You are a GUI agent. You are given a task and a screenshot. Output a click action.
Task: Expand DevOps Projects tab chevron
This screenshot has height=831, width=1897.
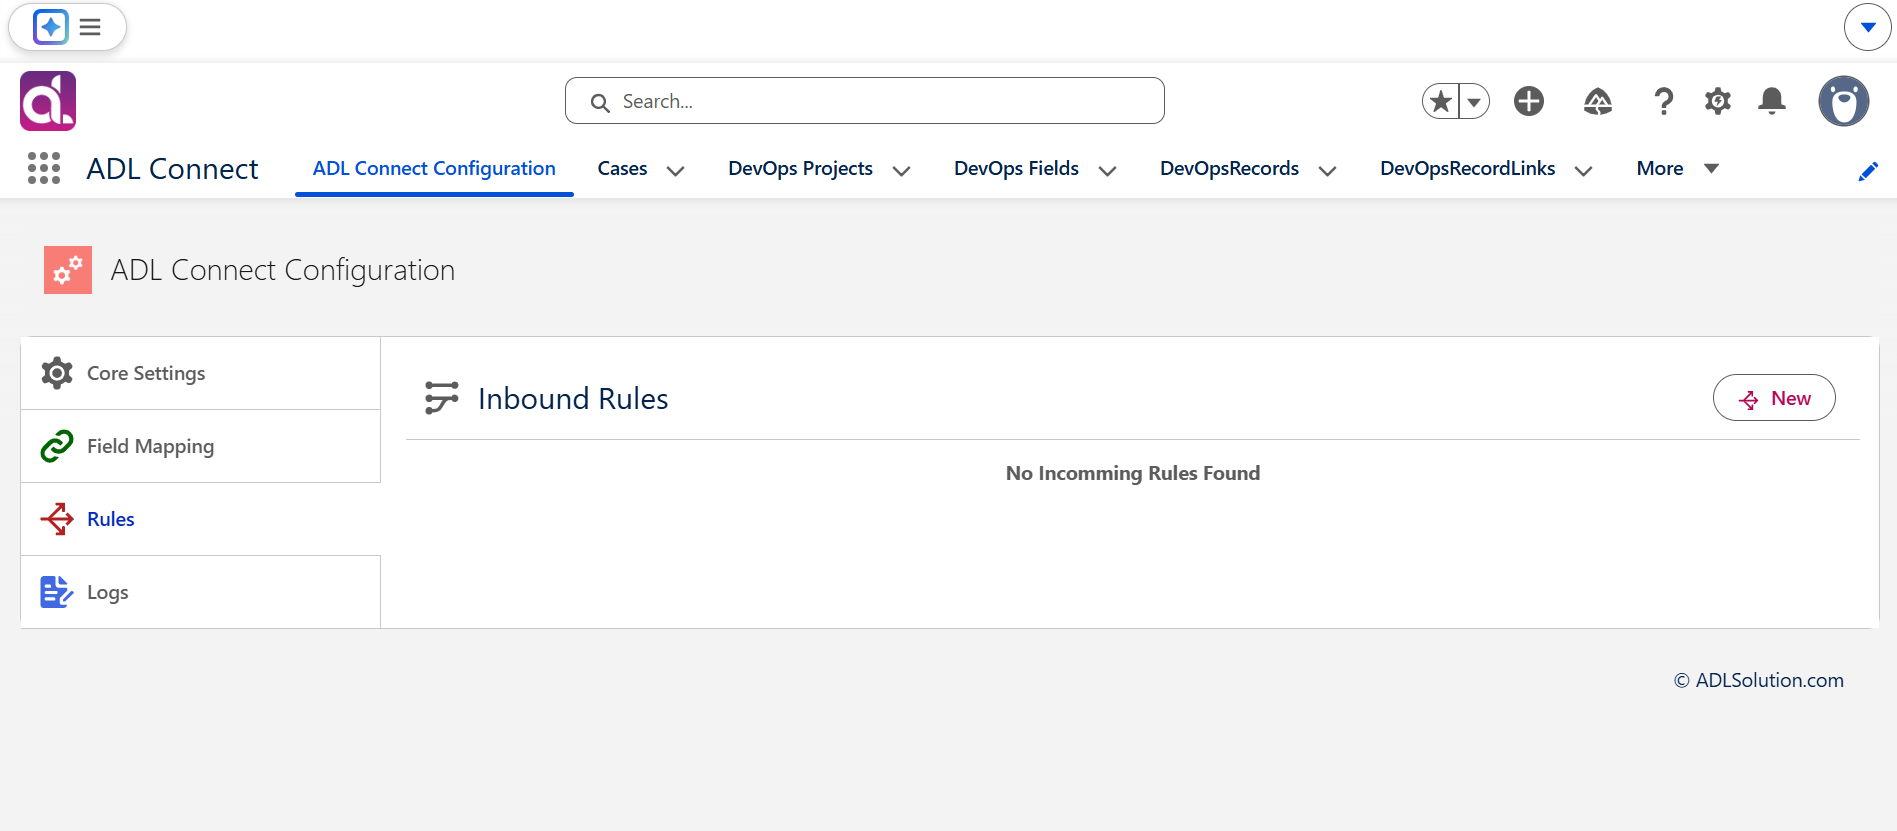click(901, 170)
